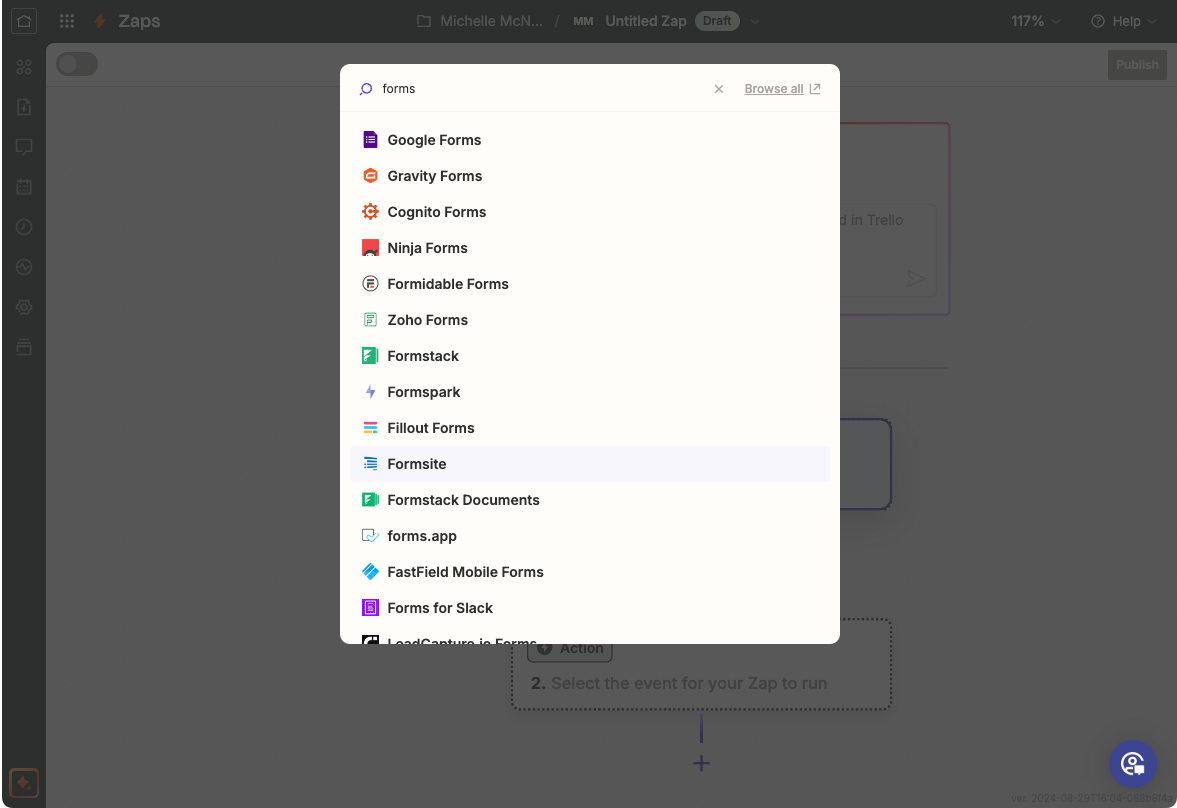The width and height of the screenshot is (1177, 808).
Task: Open the activity status icon in the sidebar
Action: click(24, 267)
